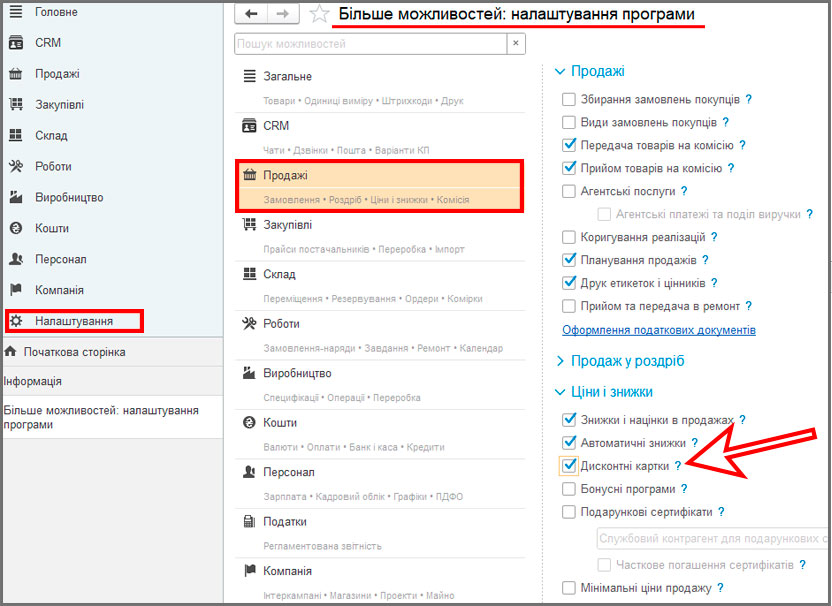Enable the Бонусні програми checkbox
The width and height of the screenshot is (832, 606).
pos(569,489)
